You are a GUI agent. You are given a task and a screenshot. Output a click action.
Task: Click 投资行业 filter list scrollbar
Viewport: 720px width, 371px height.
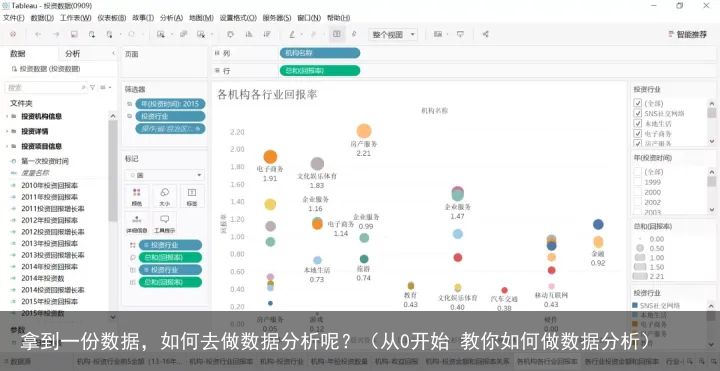click(x=712, y=122)
